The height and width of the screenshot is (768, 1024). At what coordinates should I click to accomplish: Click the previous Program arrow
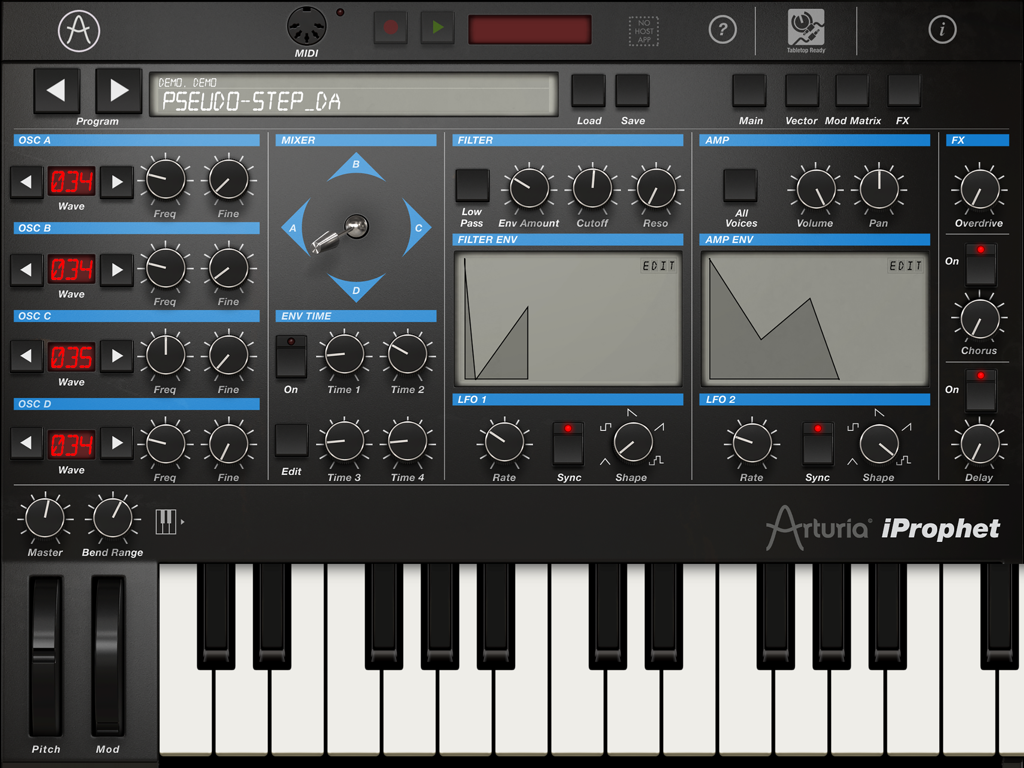[57, 91]
